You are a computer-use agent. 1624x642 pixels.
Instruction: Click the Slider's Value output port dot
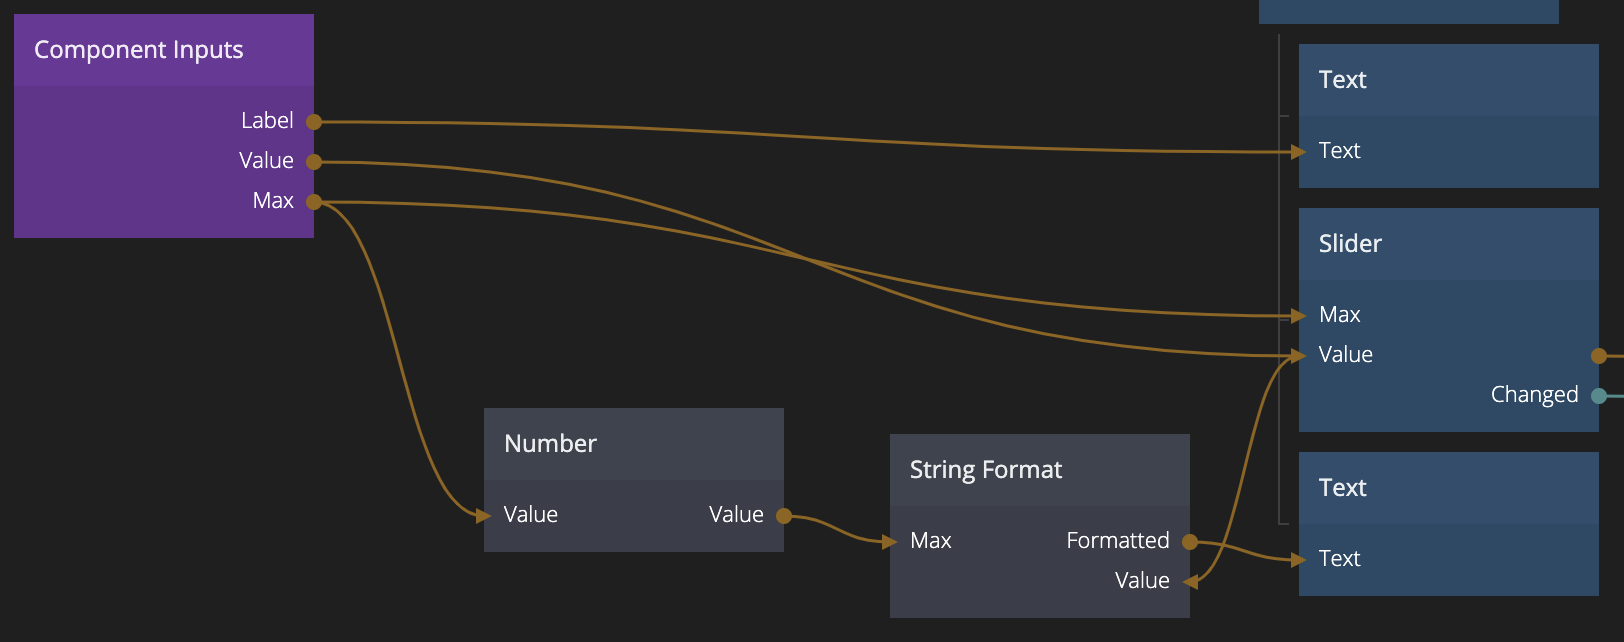pos(1599,356)
